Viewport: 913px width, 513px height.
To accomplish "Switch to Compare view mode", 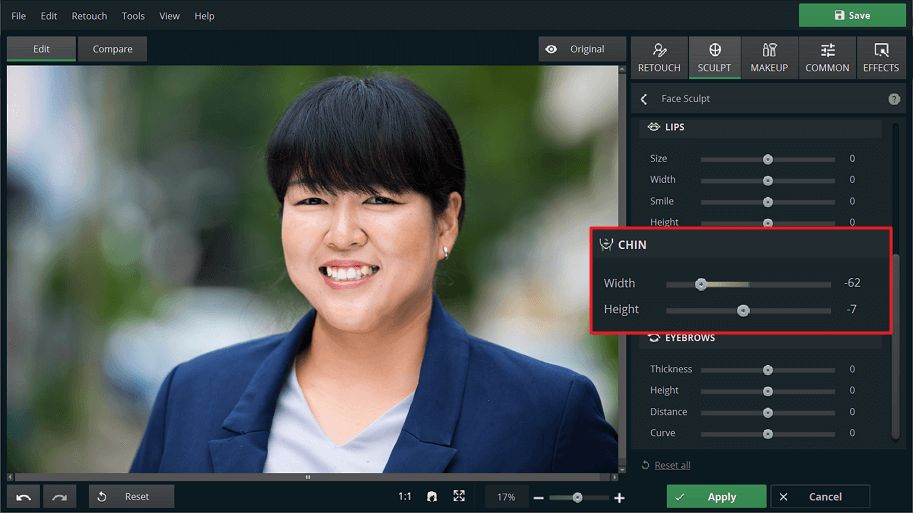I will [112, 49].
